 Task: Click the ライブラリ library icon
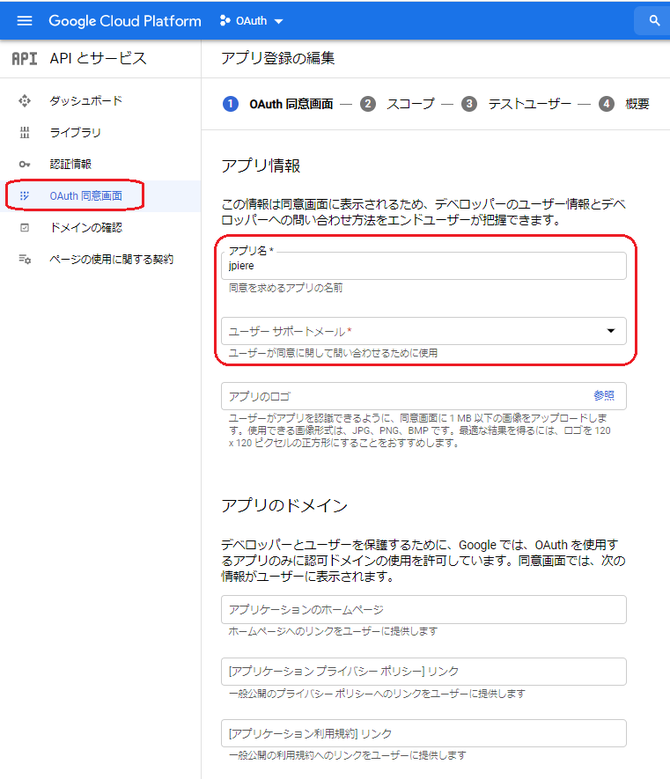pyautogui.click(x=24, y=133)
